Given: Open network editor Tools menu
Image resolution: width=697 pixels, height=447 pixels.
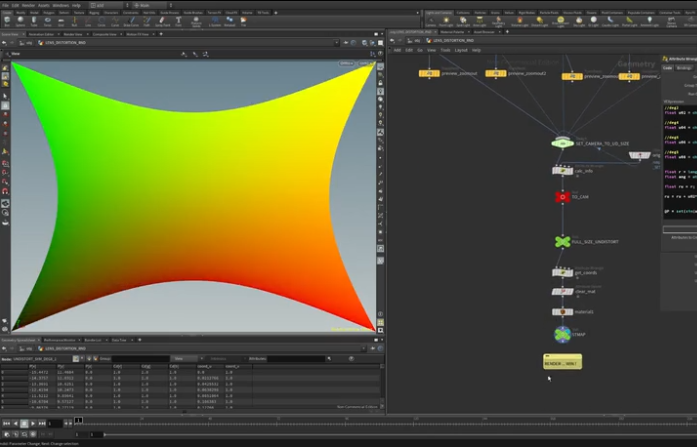Looking at the screenshot, I should coord(445,50).
